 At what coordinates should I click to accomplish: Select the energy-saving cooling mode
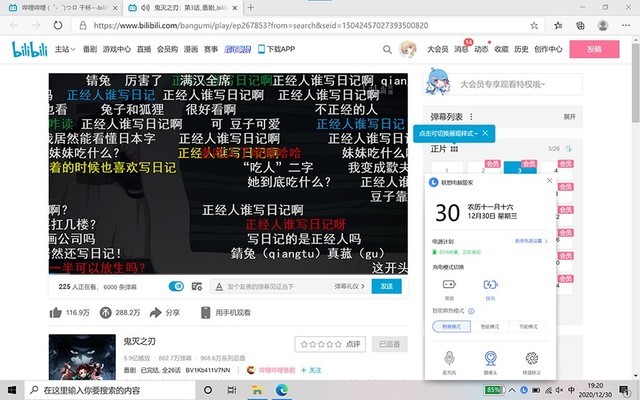pyautogui.click(x=528, y=327)
